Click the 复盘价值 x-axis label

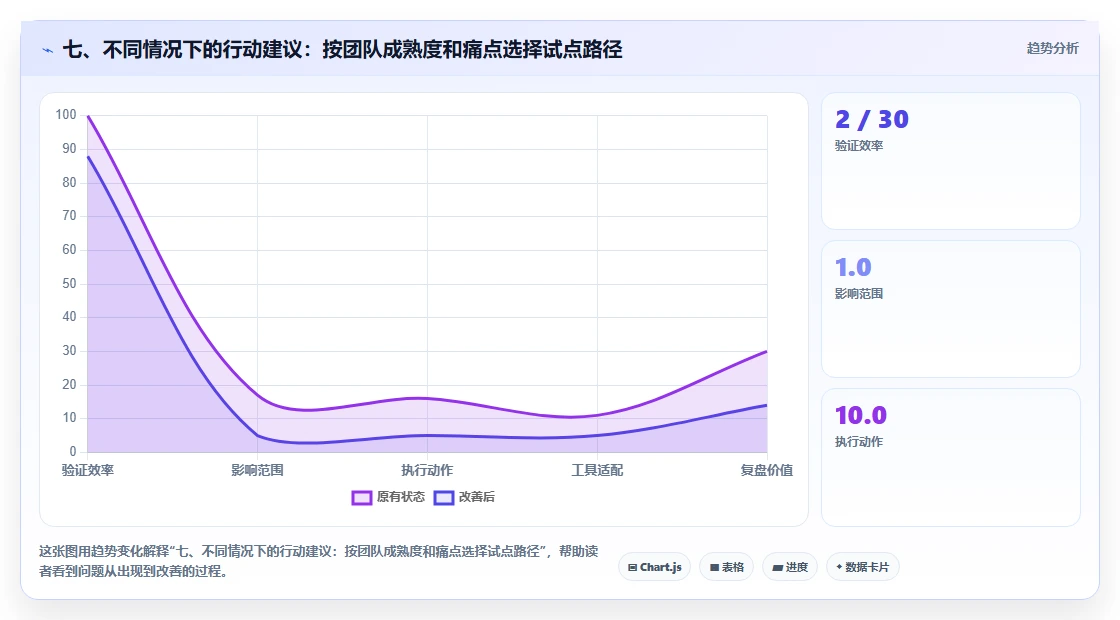(x=766, y=470)
